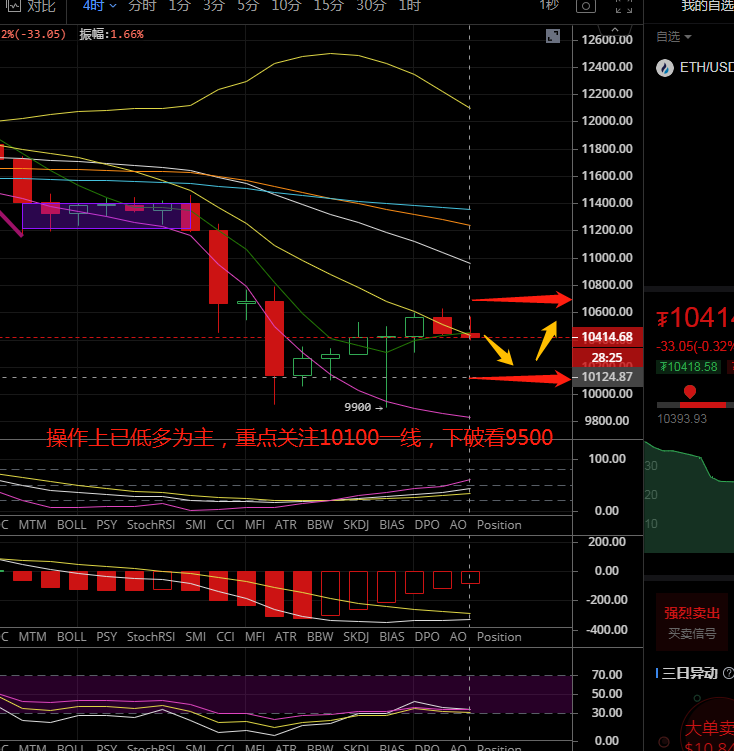Viewport: 734px width, 751px height.
Task: Open the 自选 watchlist dropdown
Action: [x=674, y=37]
